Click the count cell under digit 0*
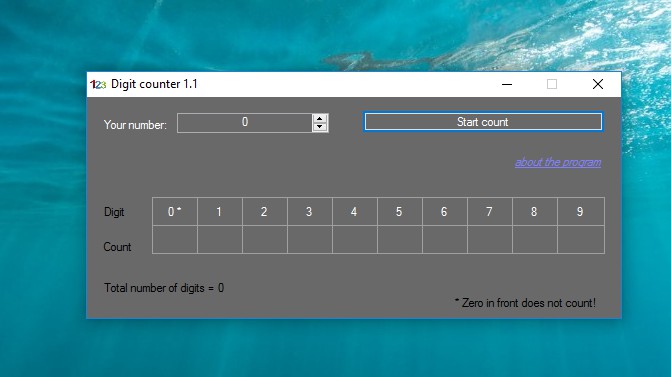The width and height of the screenshot is (671, 377). click(x=175, y=240)
